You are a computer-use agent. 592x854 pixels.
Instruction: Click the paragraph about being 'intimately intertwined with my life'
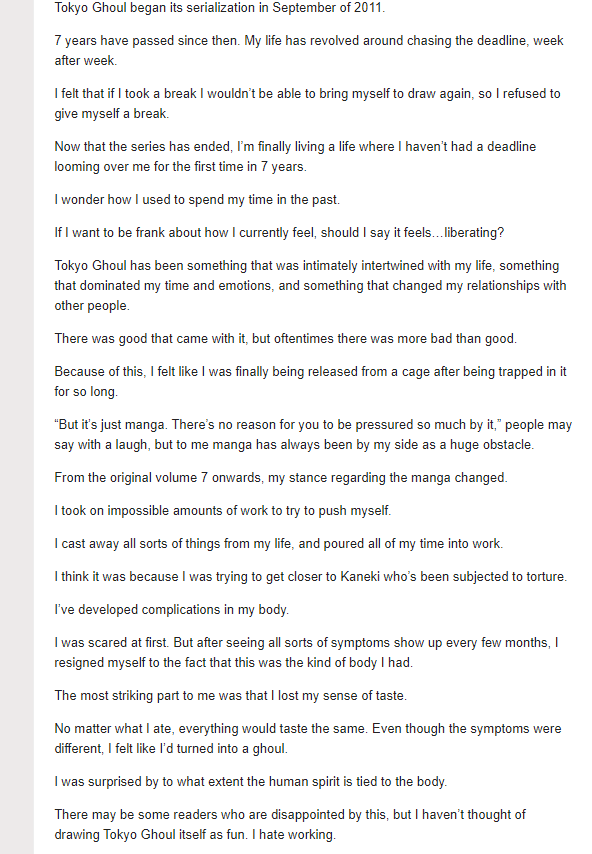[x=310, y=285]
